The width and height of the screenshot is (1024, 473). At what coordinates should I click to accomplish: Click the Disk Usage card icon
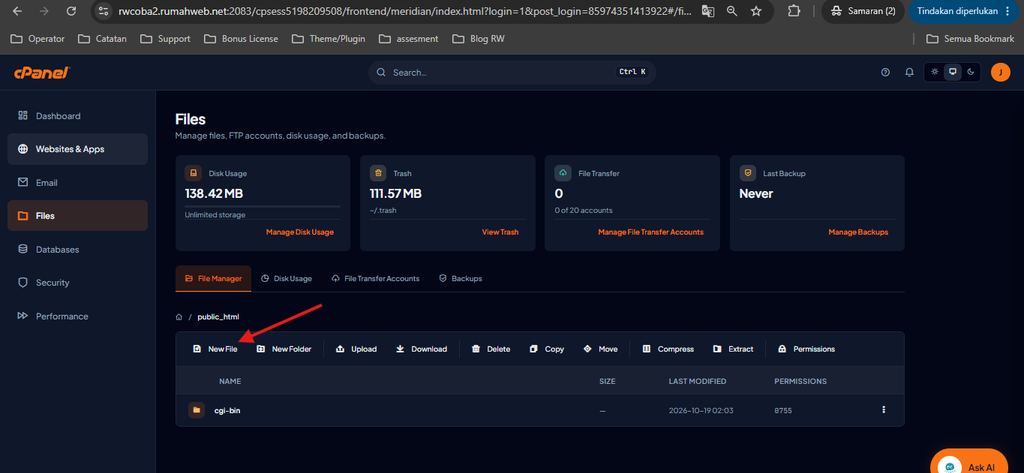[x=193, y=173]
